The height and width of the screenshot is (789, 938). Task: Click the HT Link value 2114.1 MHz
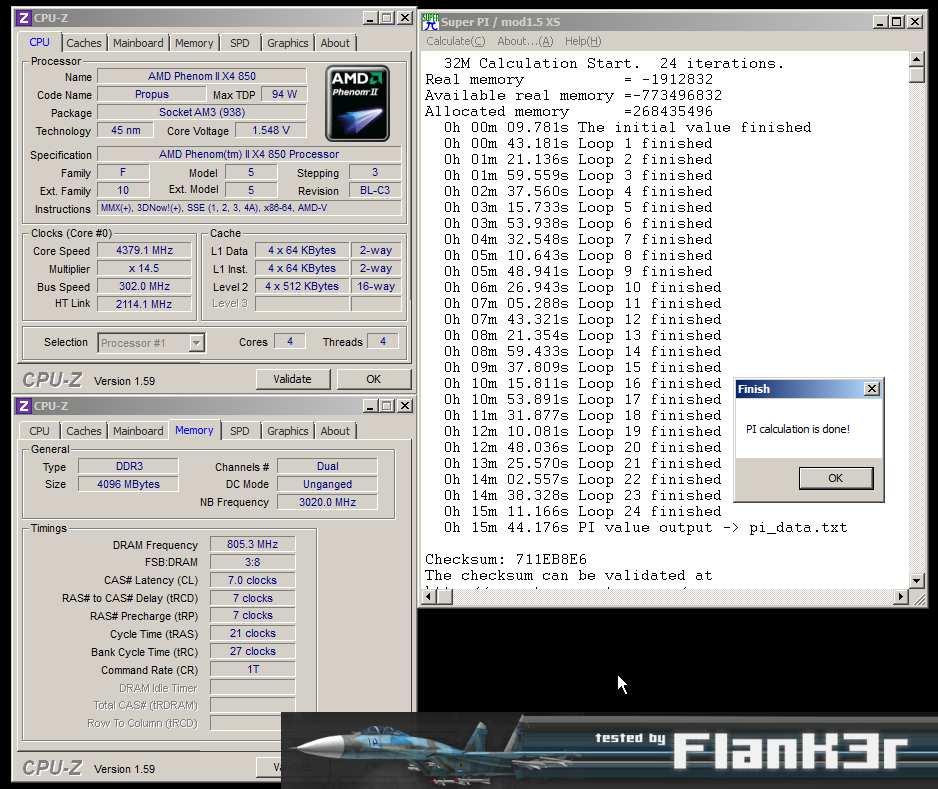click(x=144, y=304)
